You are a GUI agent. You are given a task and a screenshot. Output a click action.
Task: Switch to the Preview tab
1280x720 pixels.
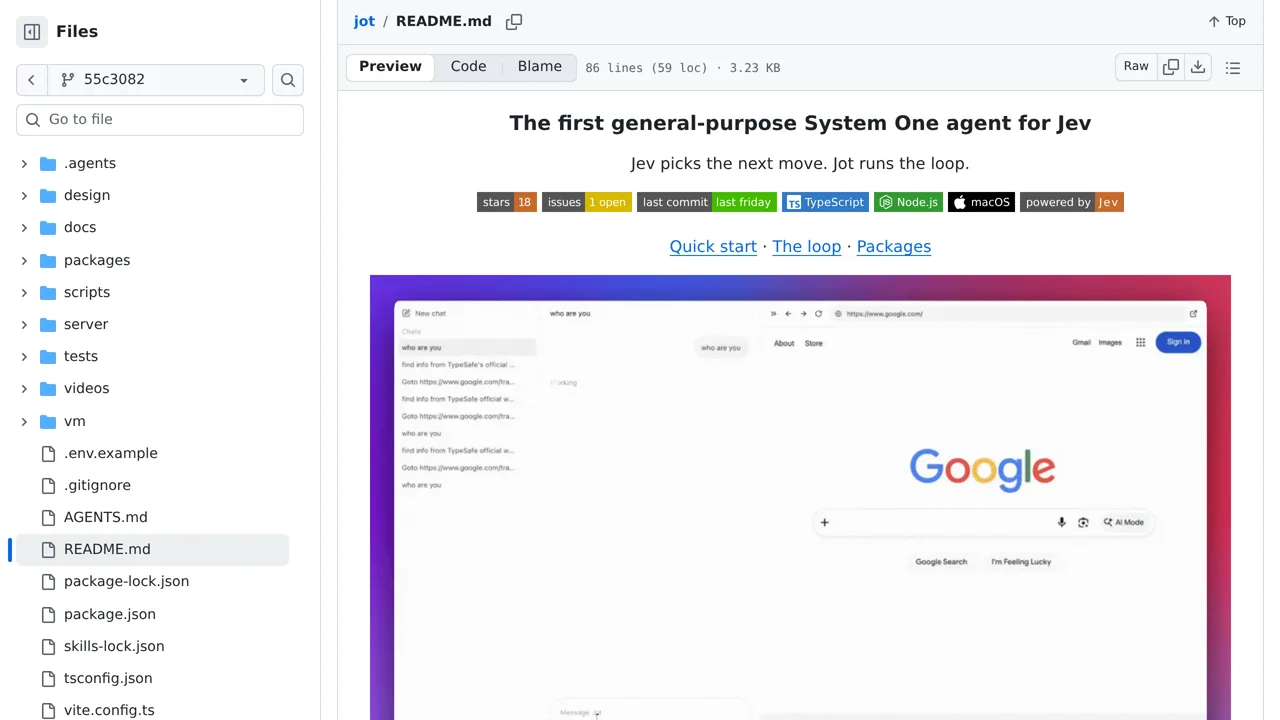(x=390, y=67)
